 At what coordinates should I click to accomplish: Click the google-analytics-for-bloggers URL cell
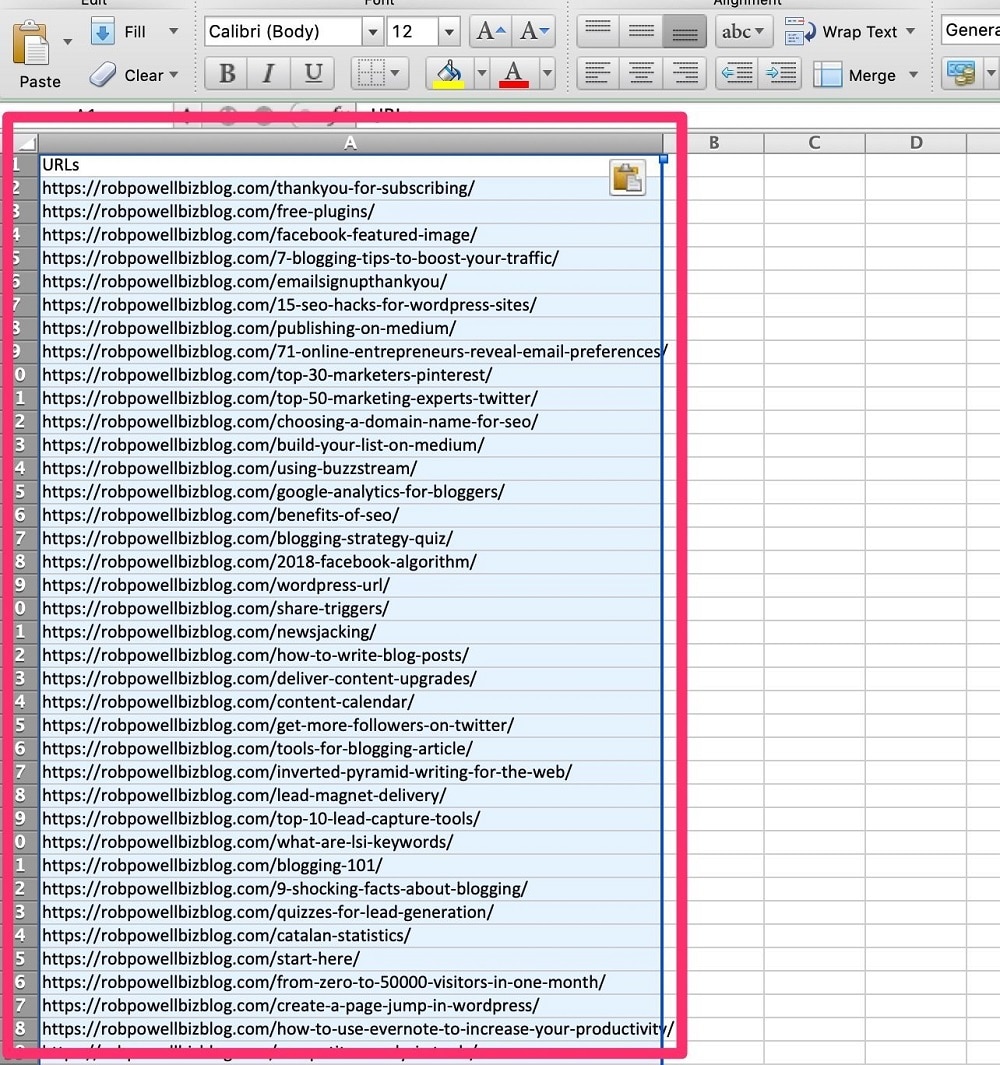[x=351, y=492]
